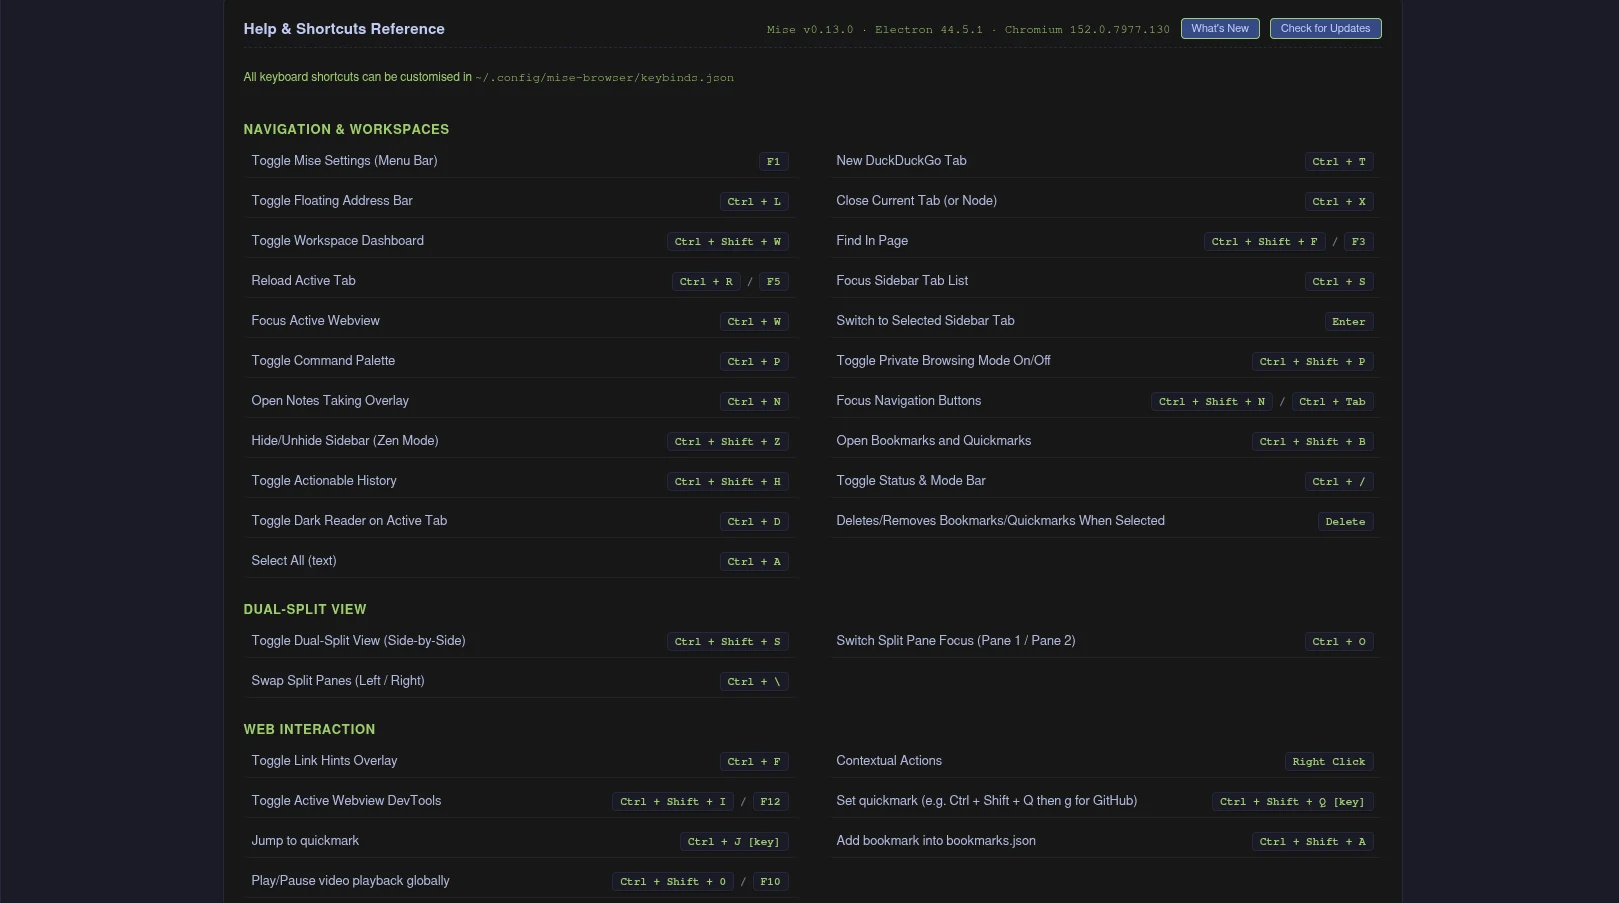Click the What's New button

tap(1219, 29)
